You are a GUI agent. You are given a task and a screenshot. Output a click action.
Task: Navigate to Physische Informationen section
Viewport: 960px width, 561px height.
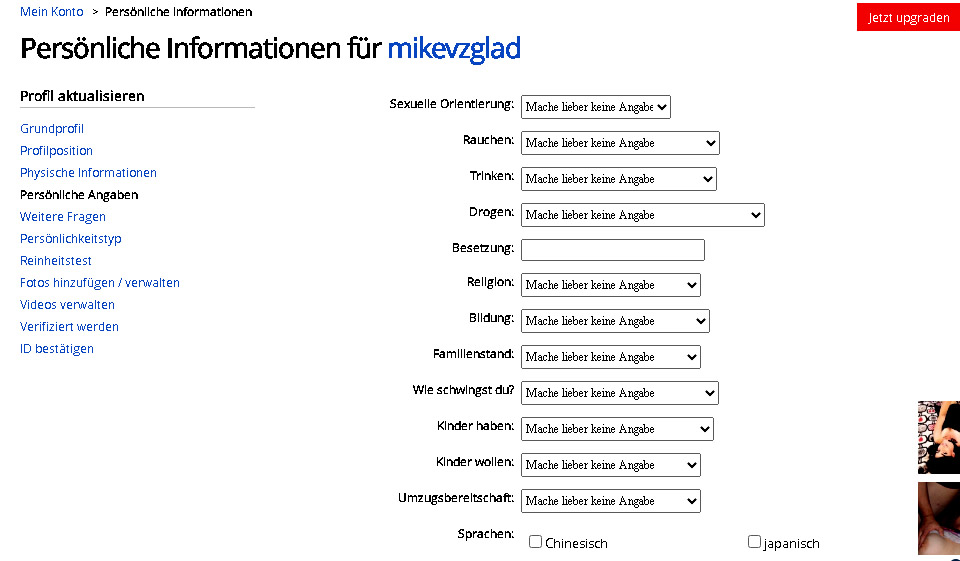[x=88, y=173]
